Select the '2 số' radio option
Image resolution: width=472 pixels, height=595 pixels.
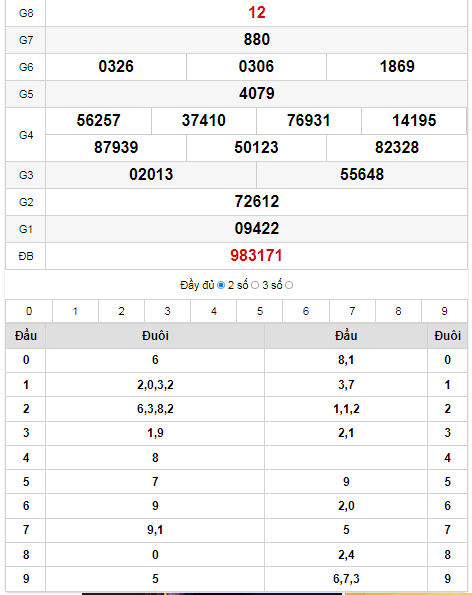(255, 285)
